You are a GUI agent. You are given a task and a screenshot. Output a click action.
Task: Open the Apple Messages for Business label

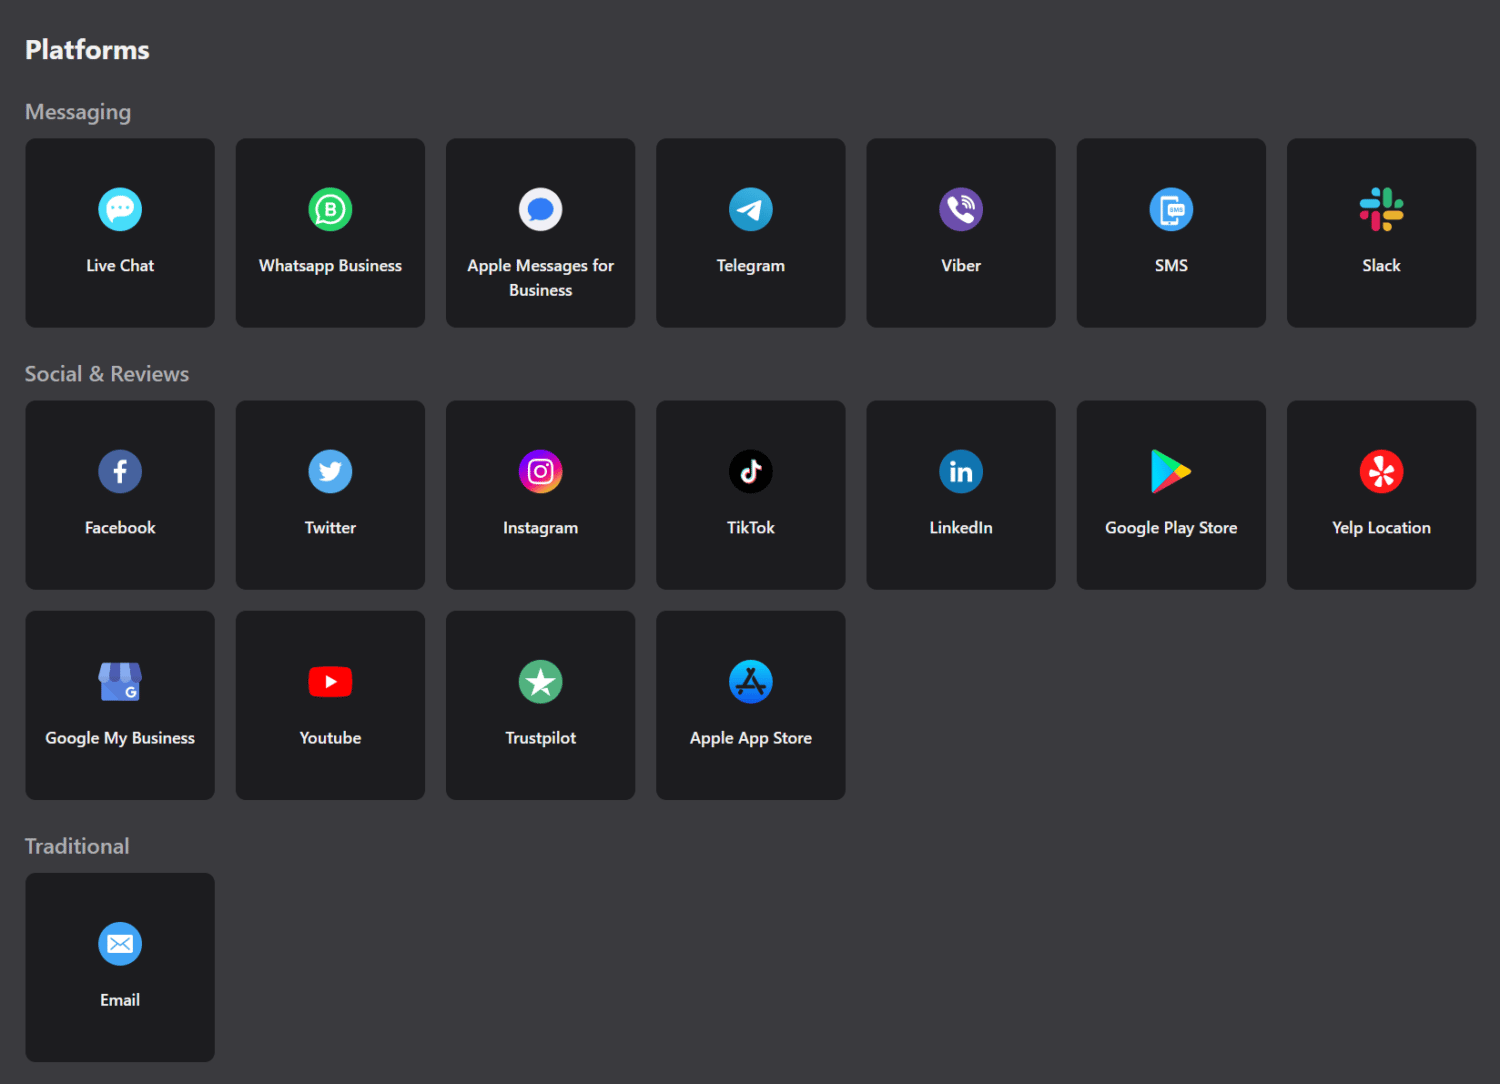[540, 278]
